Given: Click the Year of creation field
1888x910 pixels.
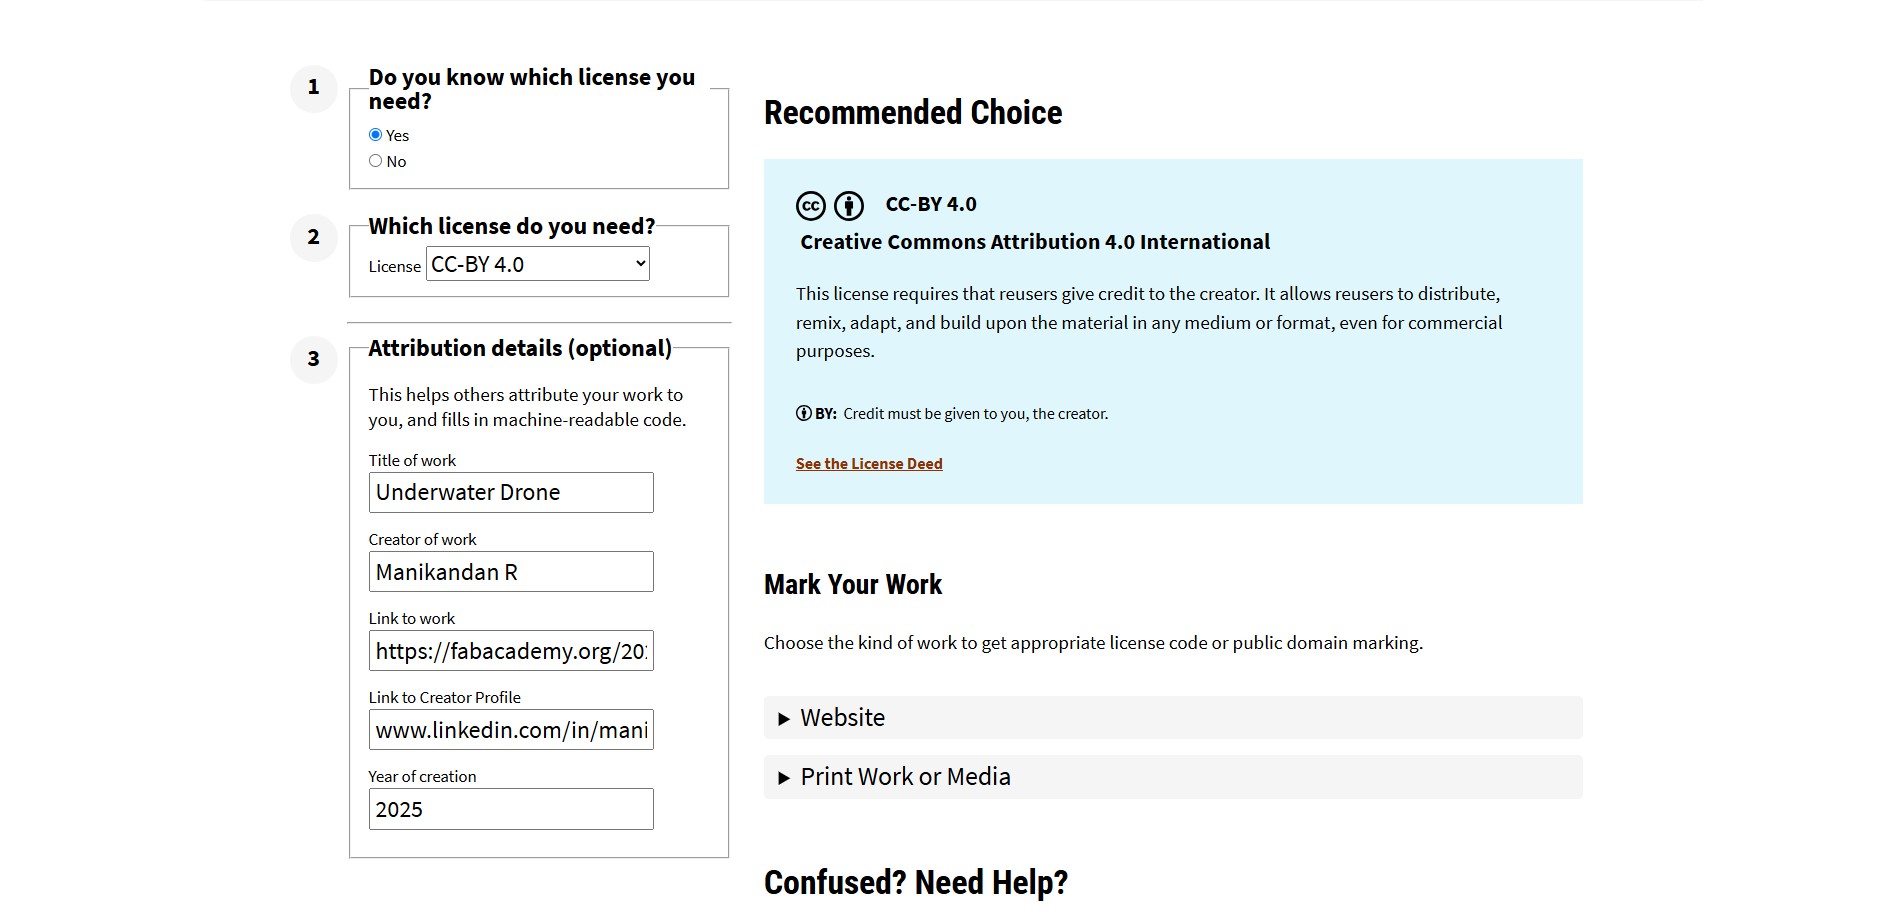Looking at the screenshot, I should (x=511, y=809).
